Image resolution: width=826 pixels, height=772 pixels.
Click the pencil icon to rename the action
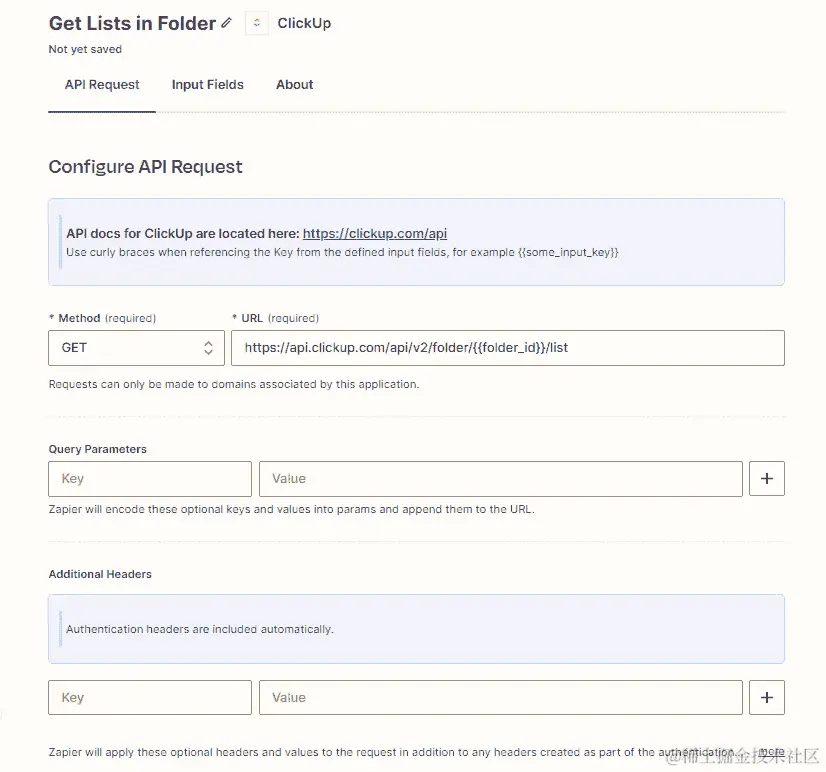(x=227, y=23)
